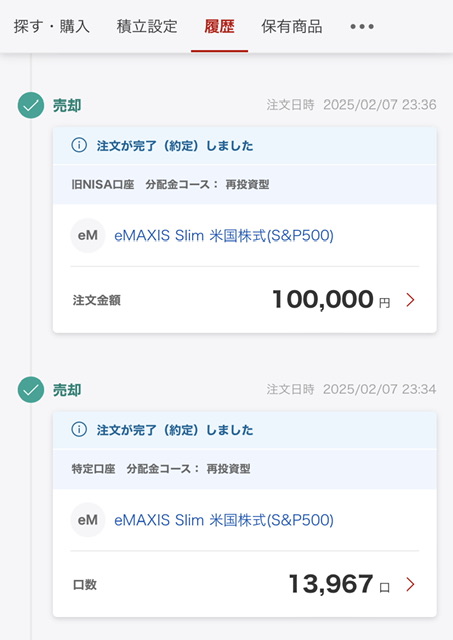Open the 探す・購入 tab
The height and width of the screenshot is (640, 453).
51,27
